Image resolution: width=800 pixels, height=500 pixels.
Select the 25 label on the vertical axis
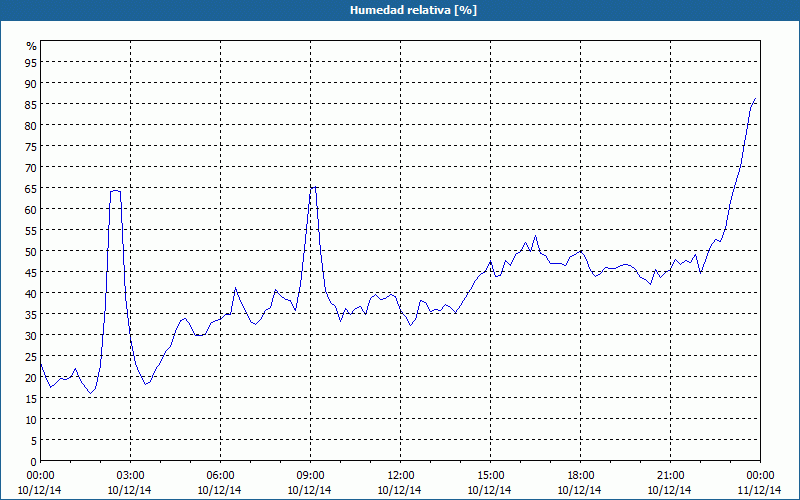[32, 356]
